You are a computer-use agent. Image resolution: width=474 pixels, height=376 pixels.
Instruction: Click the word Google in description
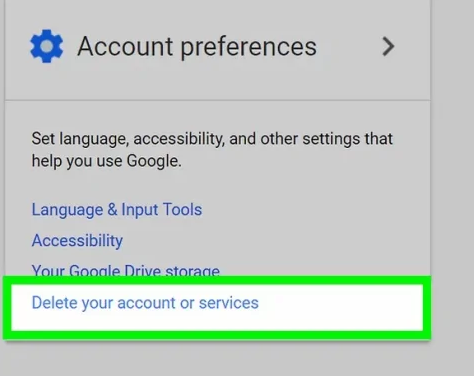coord(154,161)
